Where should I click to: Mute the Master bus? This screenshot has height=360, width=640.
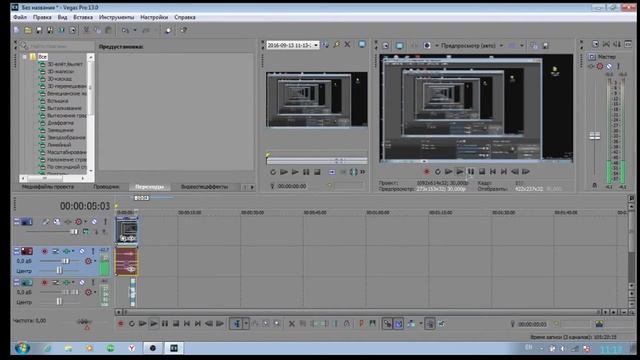coord(609,66)
